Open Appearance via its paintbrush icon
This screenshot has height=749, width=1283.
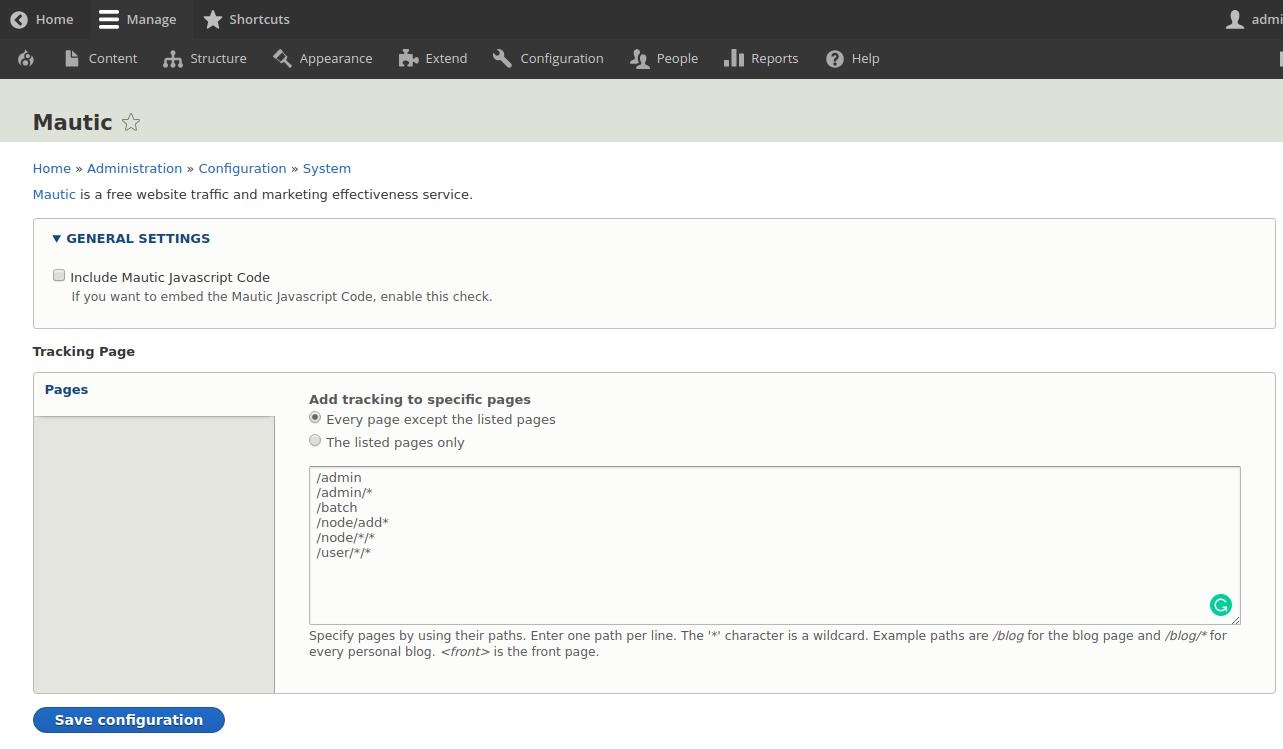[281, 58]
